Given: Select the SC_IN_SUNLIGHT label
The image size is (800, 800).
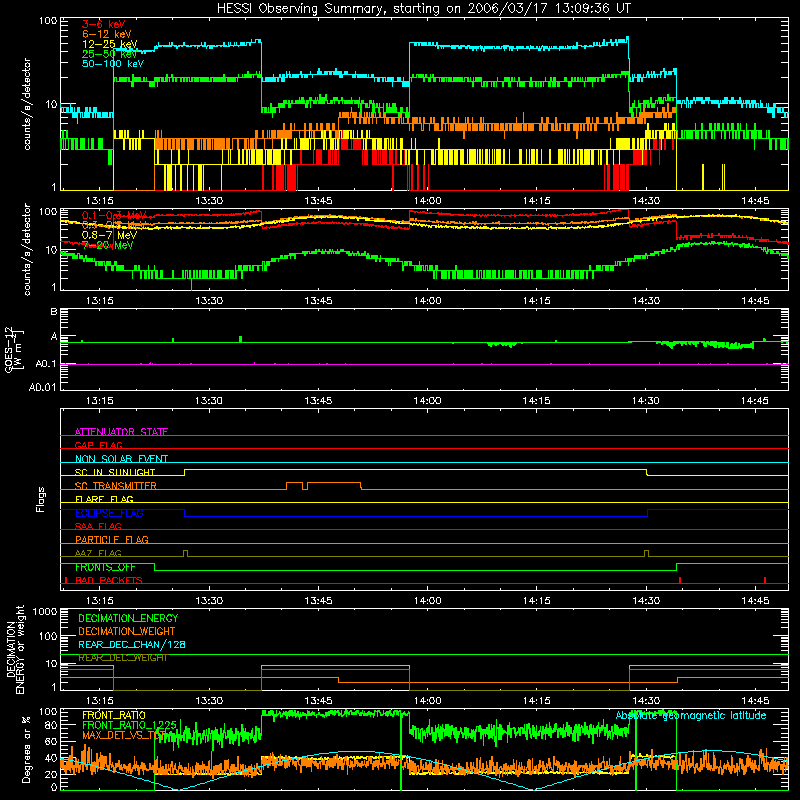Looking at the screenshot, I should tap(115, 472).
